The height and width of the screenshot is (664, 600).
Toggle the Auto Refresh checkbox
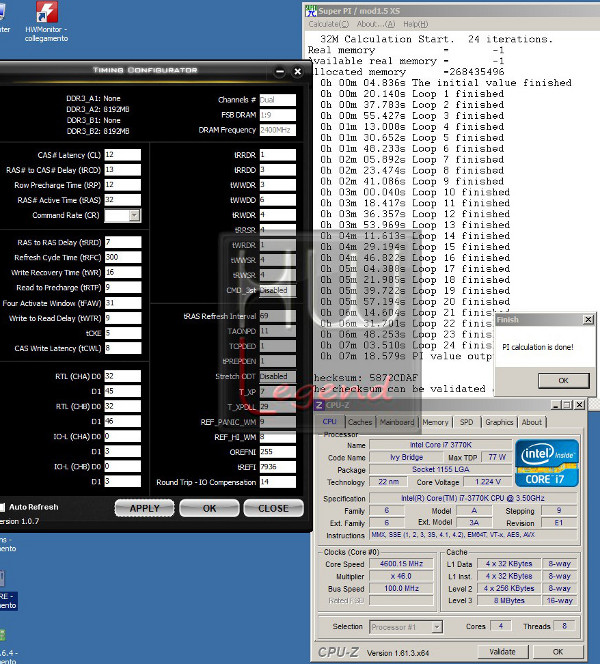2,507
